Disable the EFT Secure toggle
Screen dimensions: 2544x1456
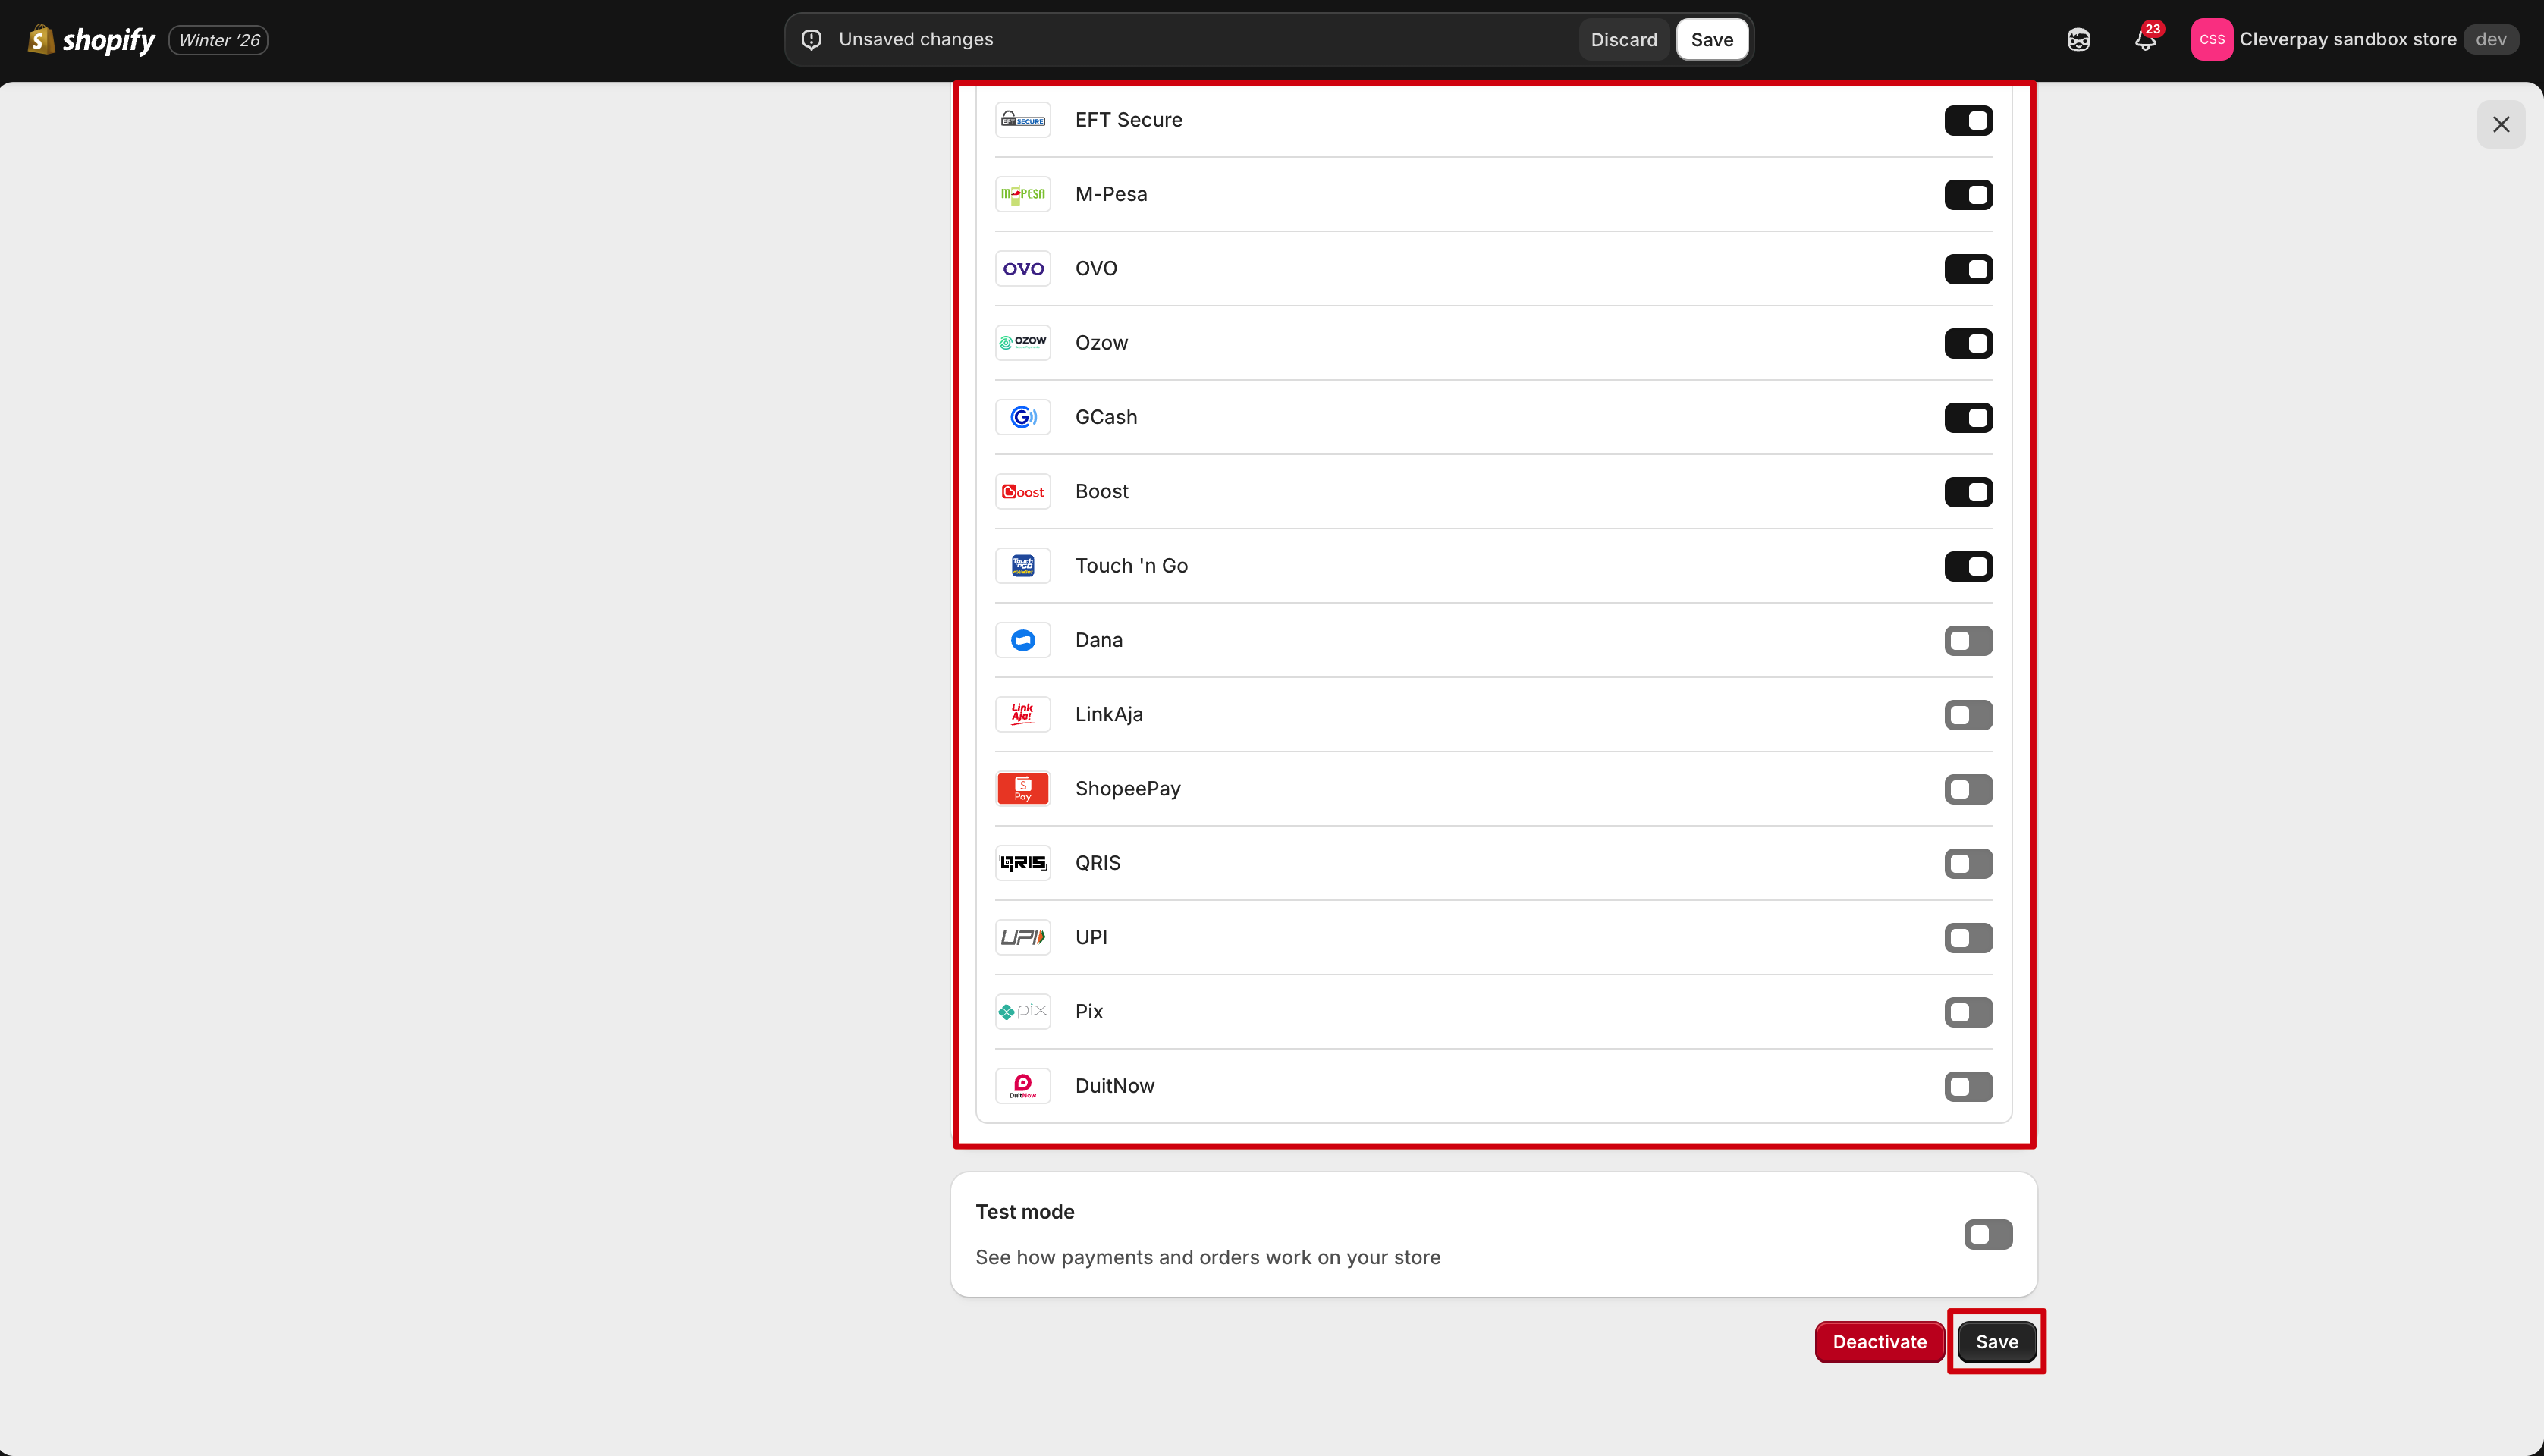(x=1967, y=120)
